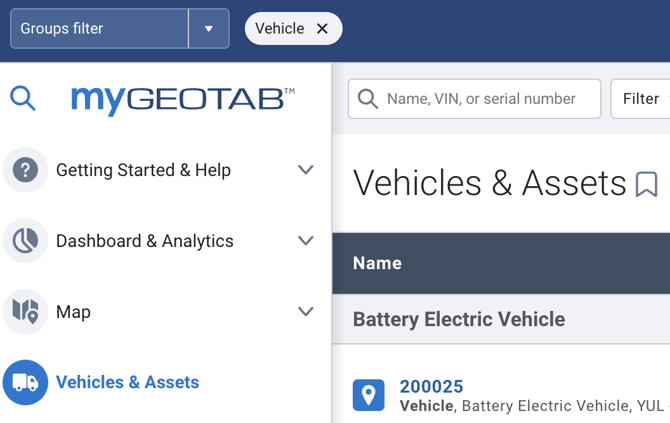
Task: Expand the Getting Started & Help menu chevron
Action: pos(306,170)
